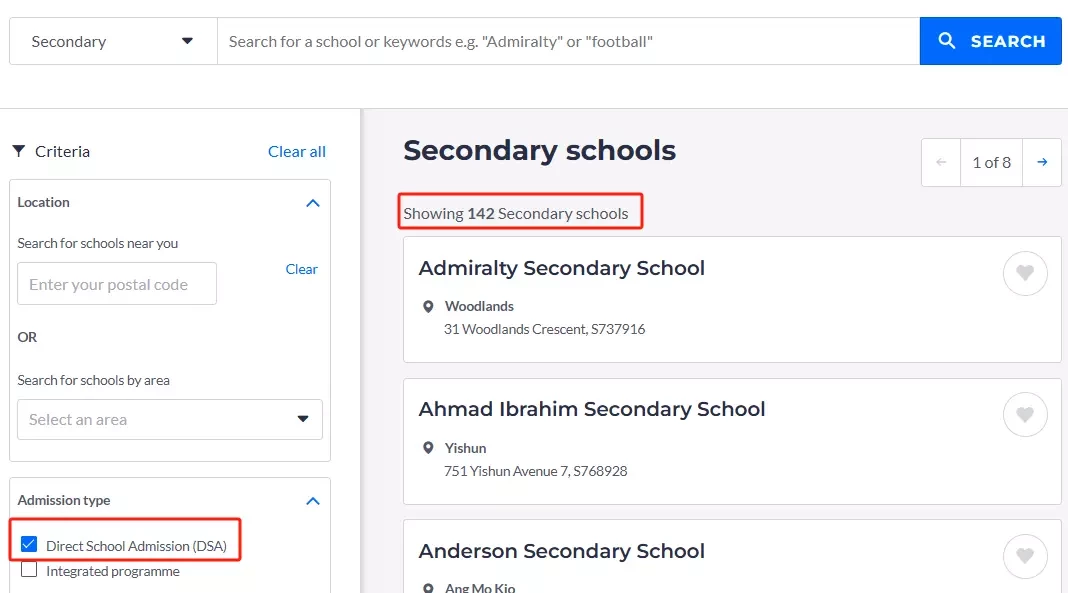Go to next results page arrow

tap(1042, 162)
